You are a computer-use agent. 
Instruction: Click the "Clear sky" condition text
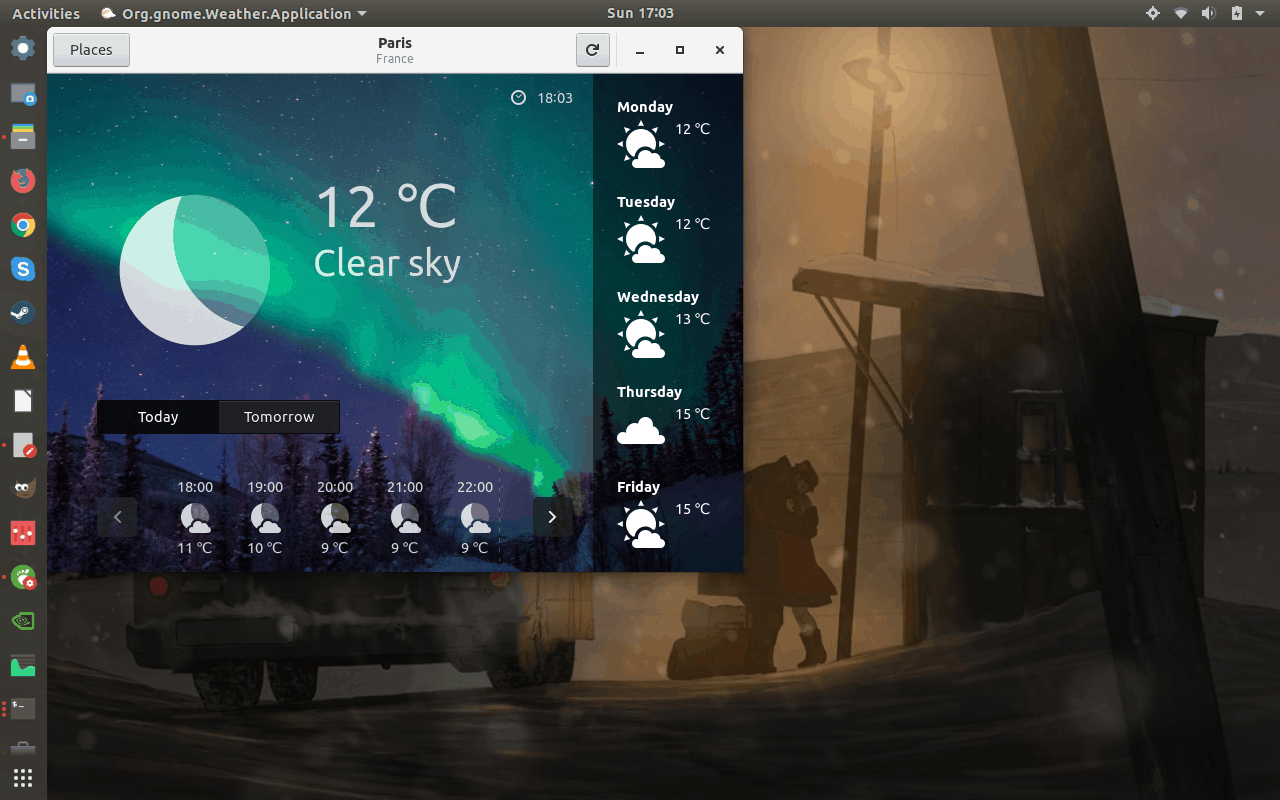click(x=387, y=263)
